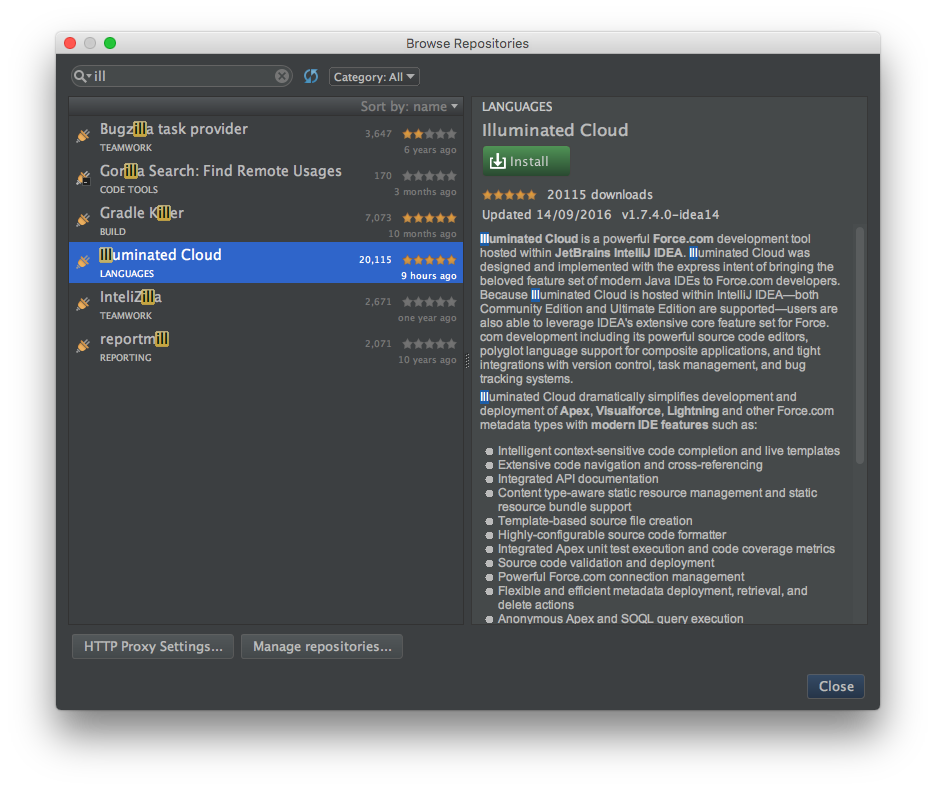Reload the plugin list
The height and width of the screenshot is (790, 936).
coord(311,76)
